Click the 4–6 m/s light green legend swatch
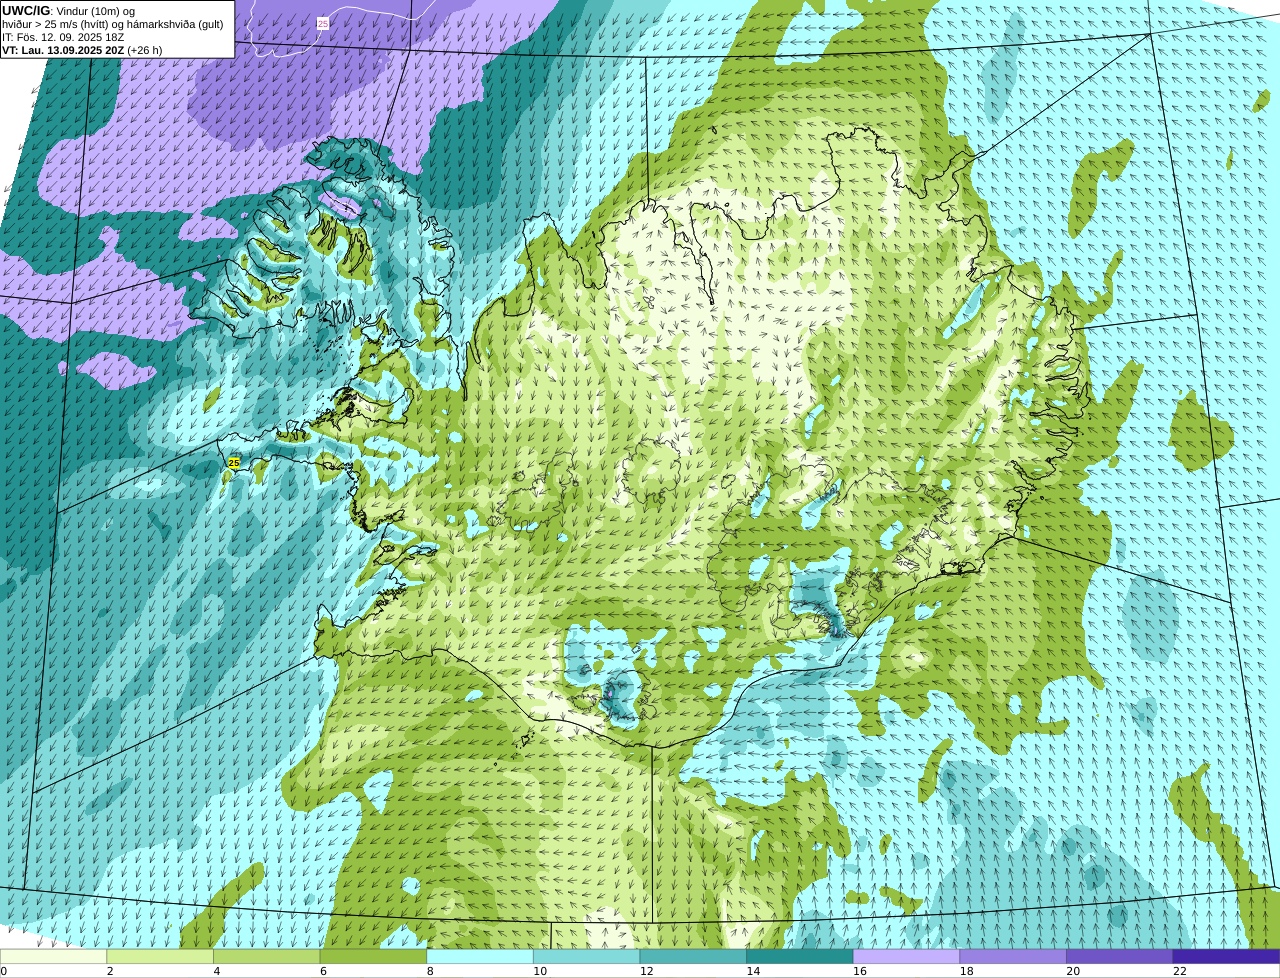Screen dimensions: 1280x978 click(267, 956)
